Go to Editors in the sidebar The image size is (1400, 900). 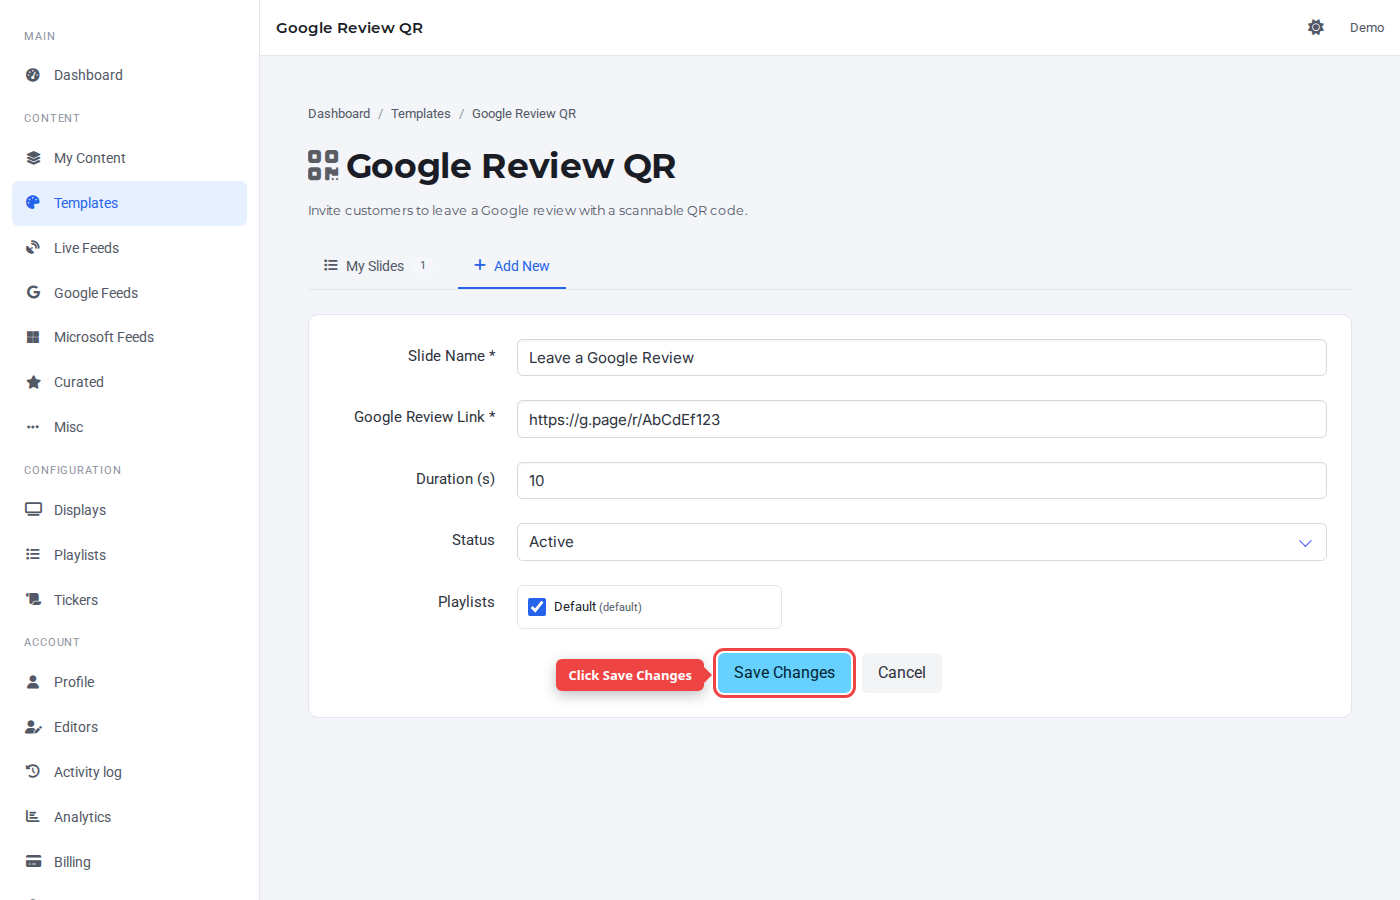pyautogui.click(x=129, y=727)
